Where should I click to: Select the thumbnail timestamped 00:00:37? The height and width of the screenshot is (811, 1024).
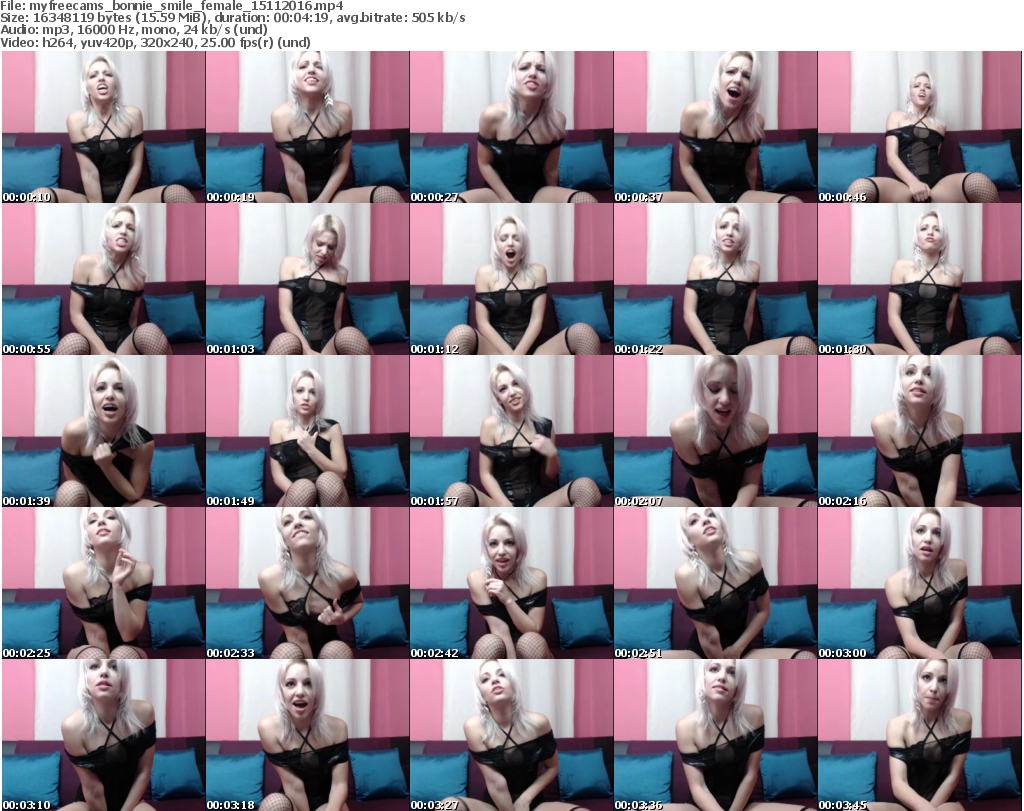(x=715, y=127)
